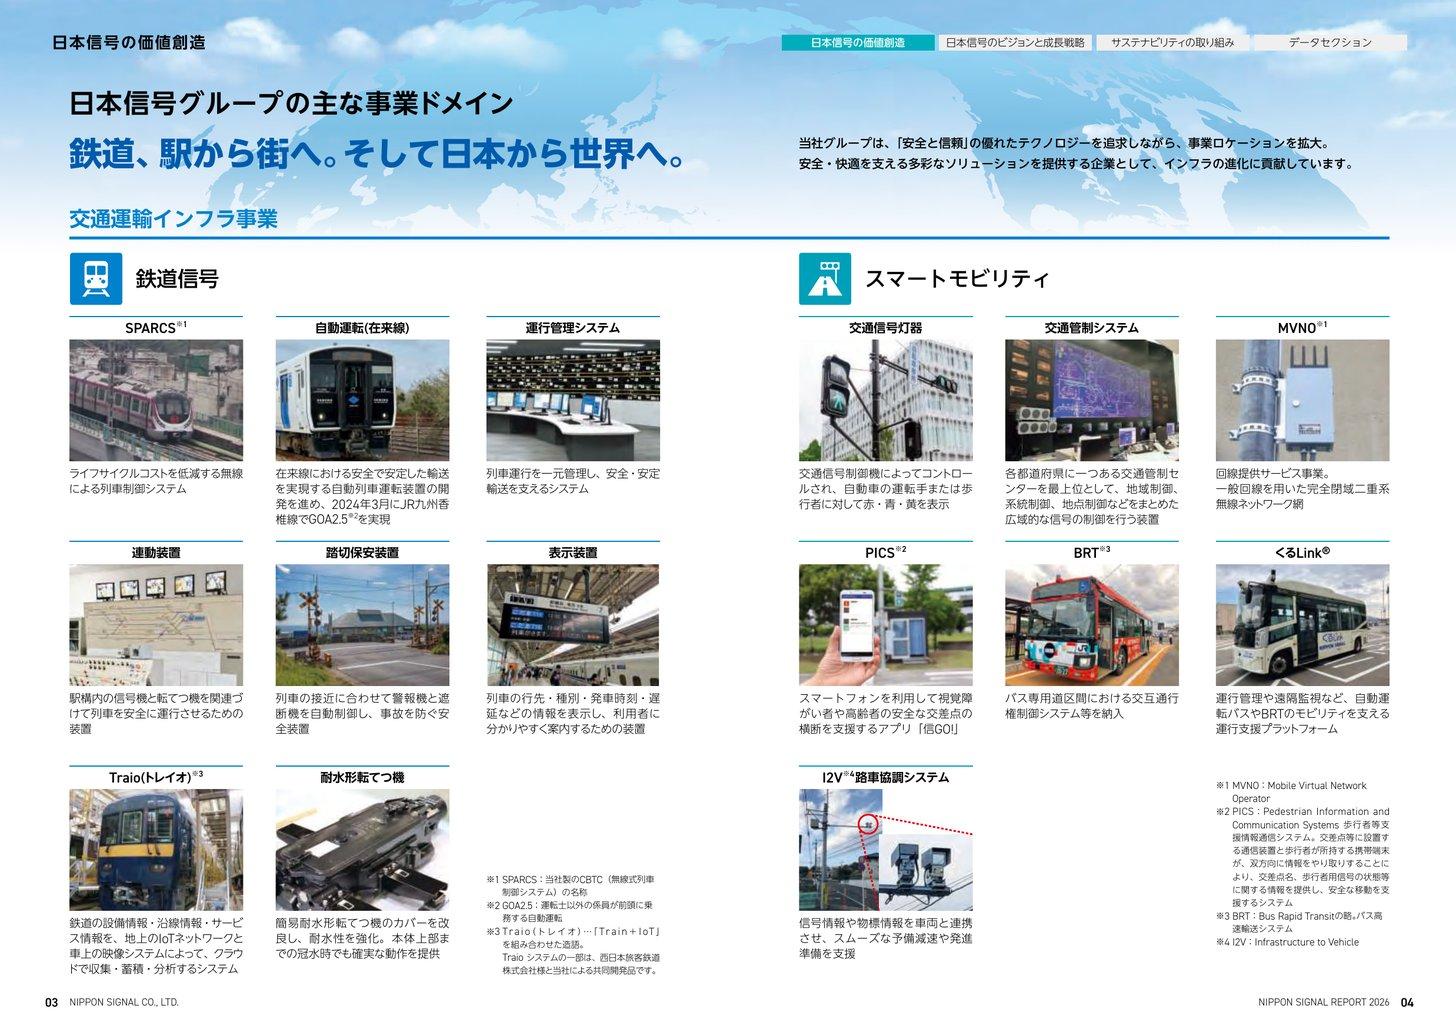Select the 鉄道信号 heading text
The image size is (1456, 1032).
click(177, 279)
